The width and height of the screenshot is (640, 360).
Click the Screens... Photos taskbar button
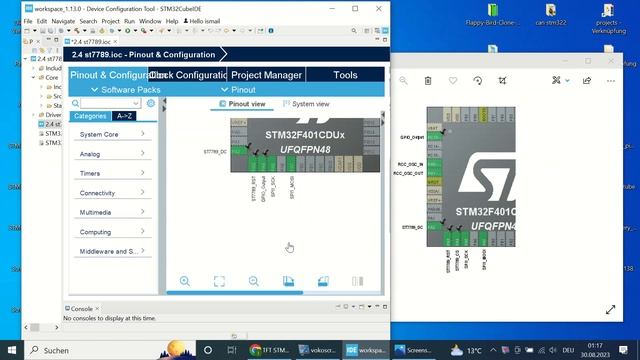[413, 350]
